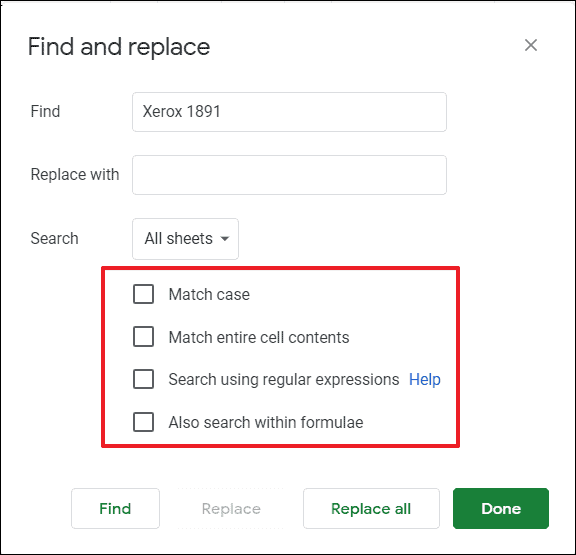
Task: Click the Match case label text
Action: 209,294
